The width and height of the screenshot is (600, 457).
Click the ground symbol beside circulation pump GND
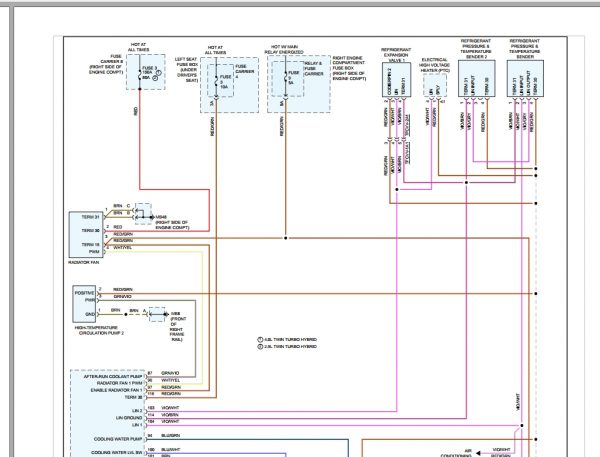click(158, 314)
